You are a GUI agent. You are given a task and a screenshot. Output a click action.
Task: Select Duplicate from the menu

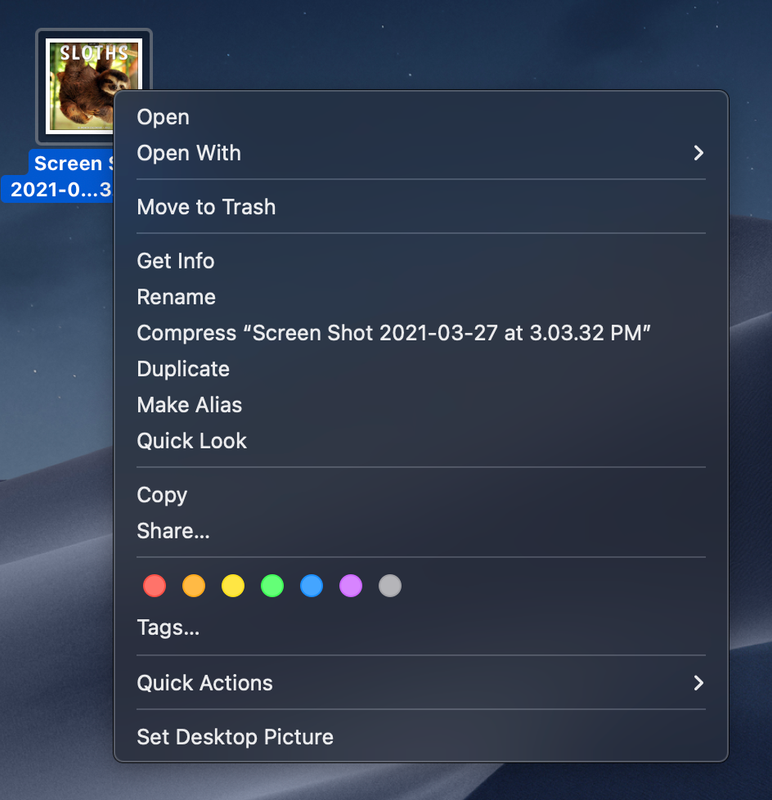(183, 369)
